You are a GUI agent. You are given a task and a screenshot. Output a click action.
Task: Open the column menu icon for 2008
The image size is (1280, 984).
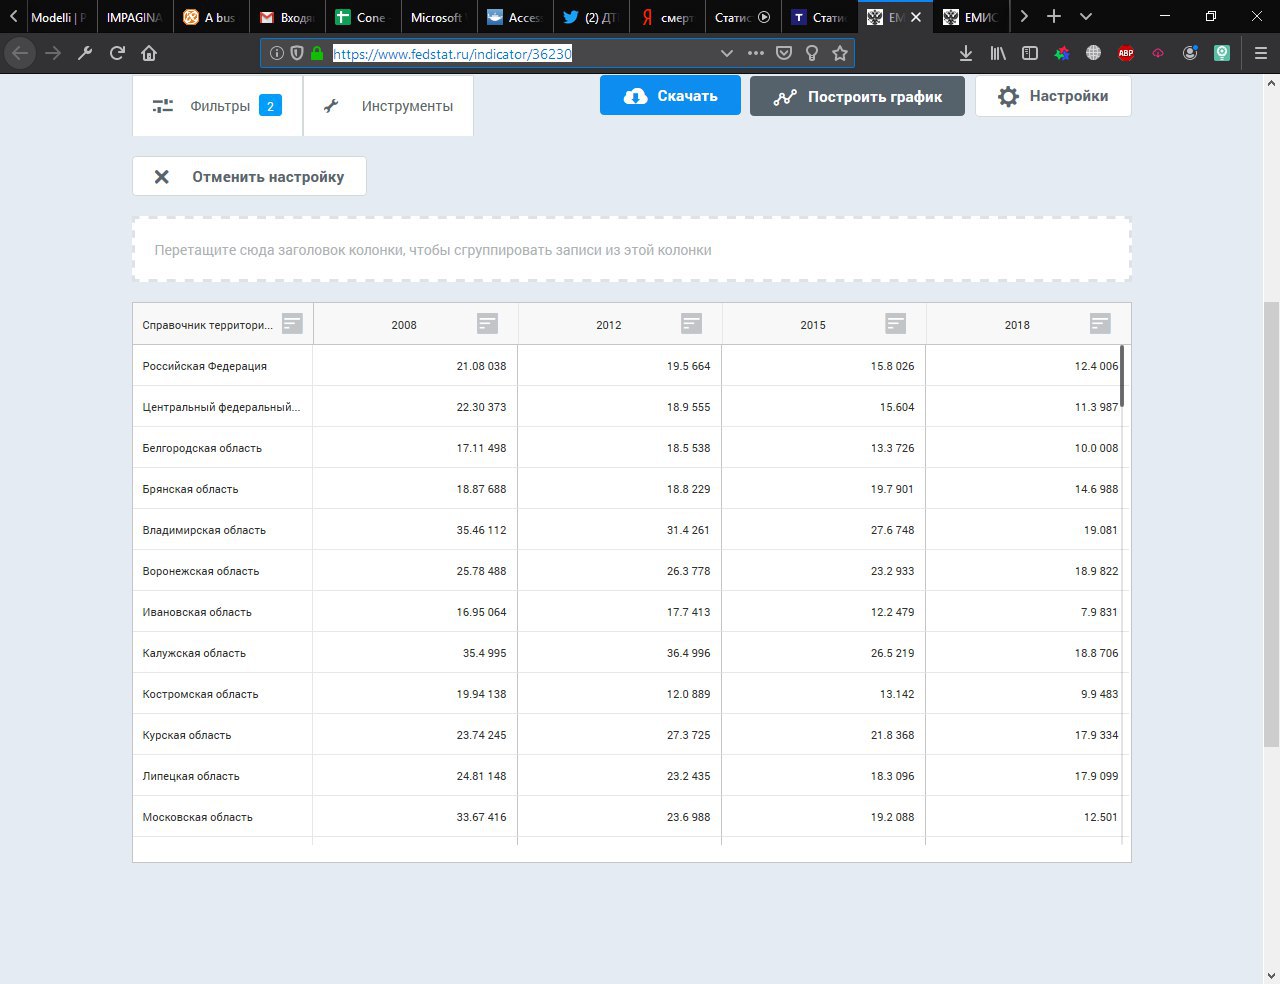click(487, 323)
